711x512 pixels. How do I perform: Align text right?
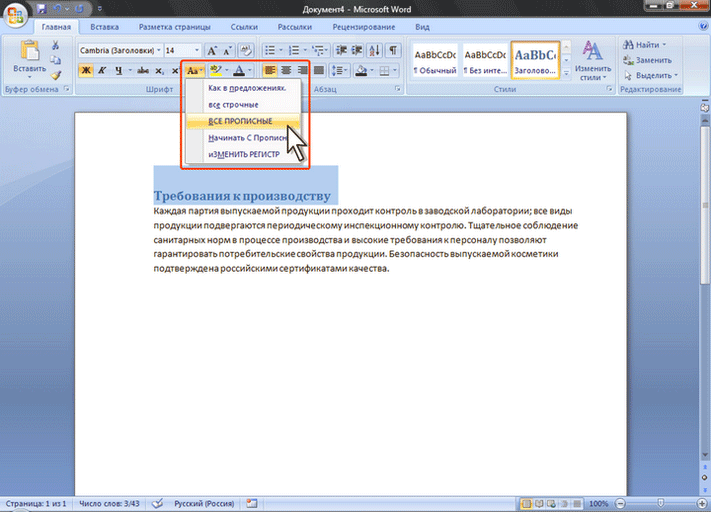(302, 70)
